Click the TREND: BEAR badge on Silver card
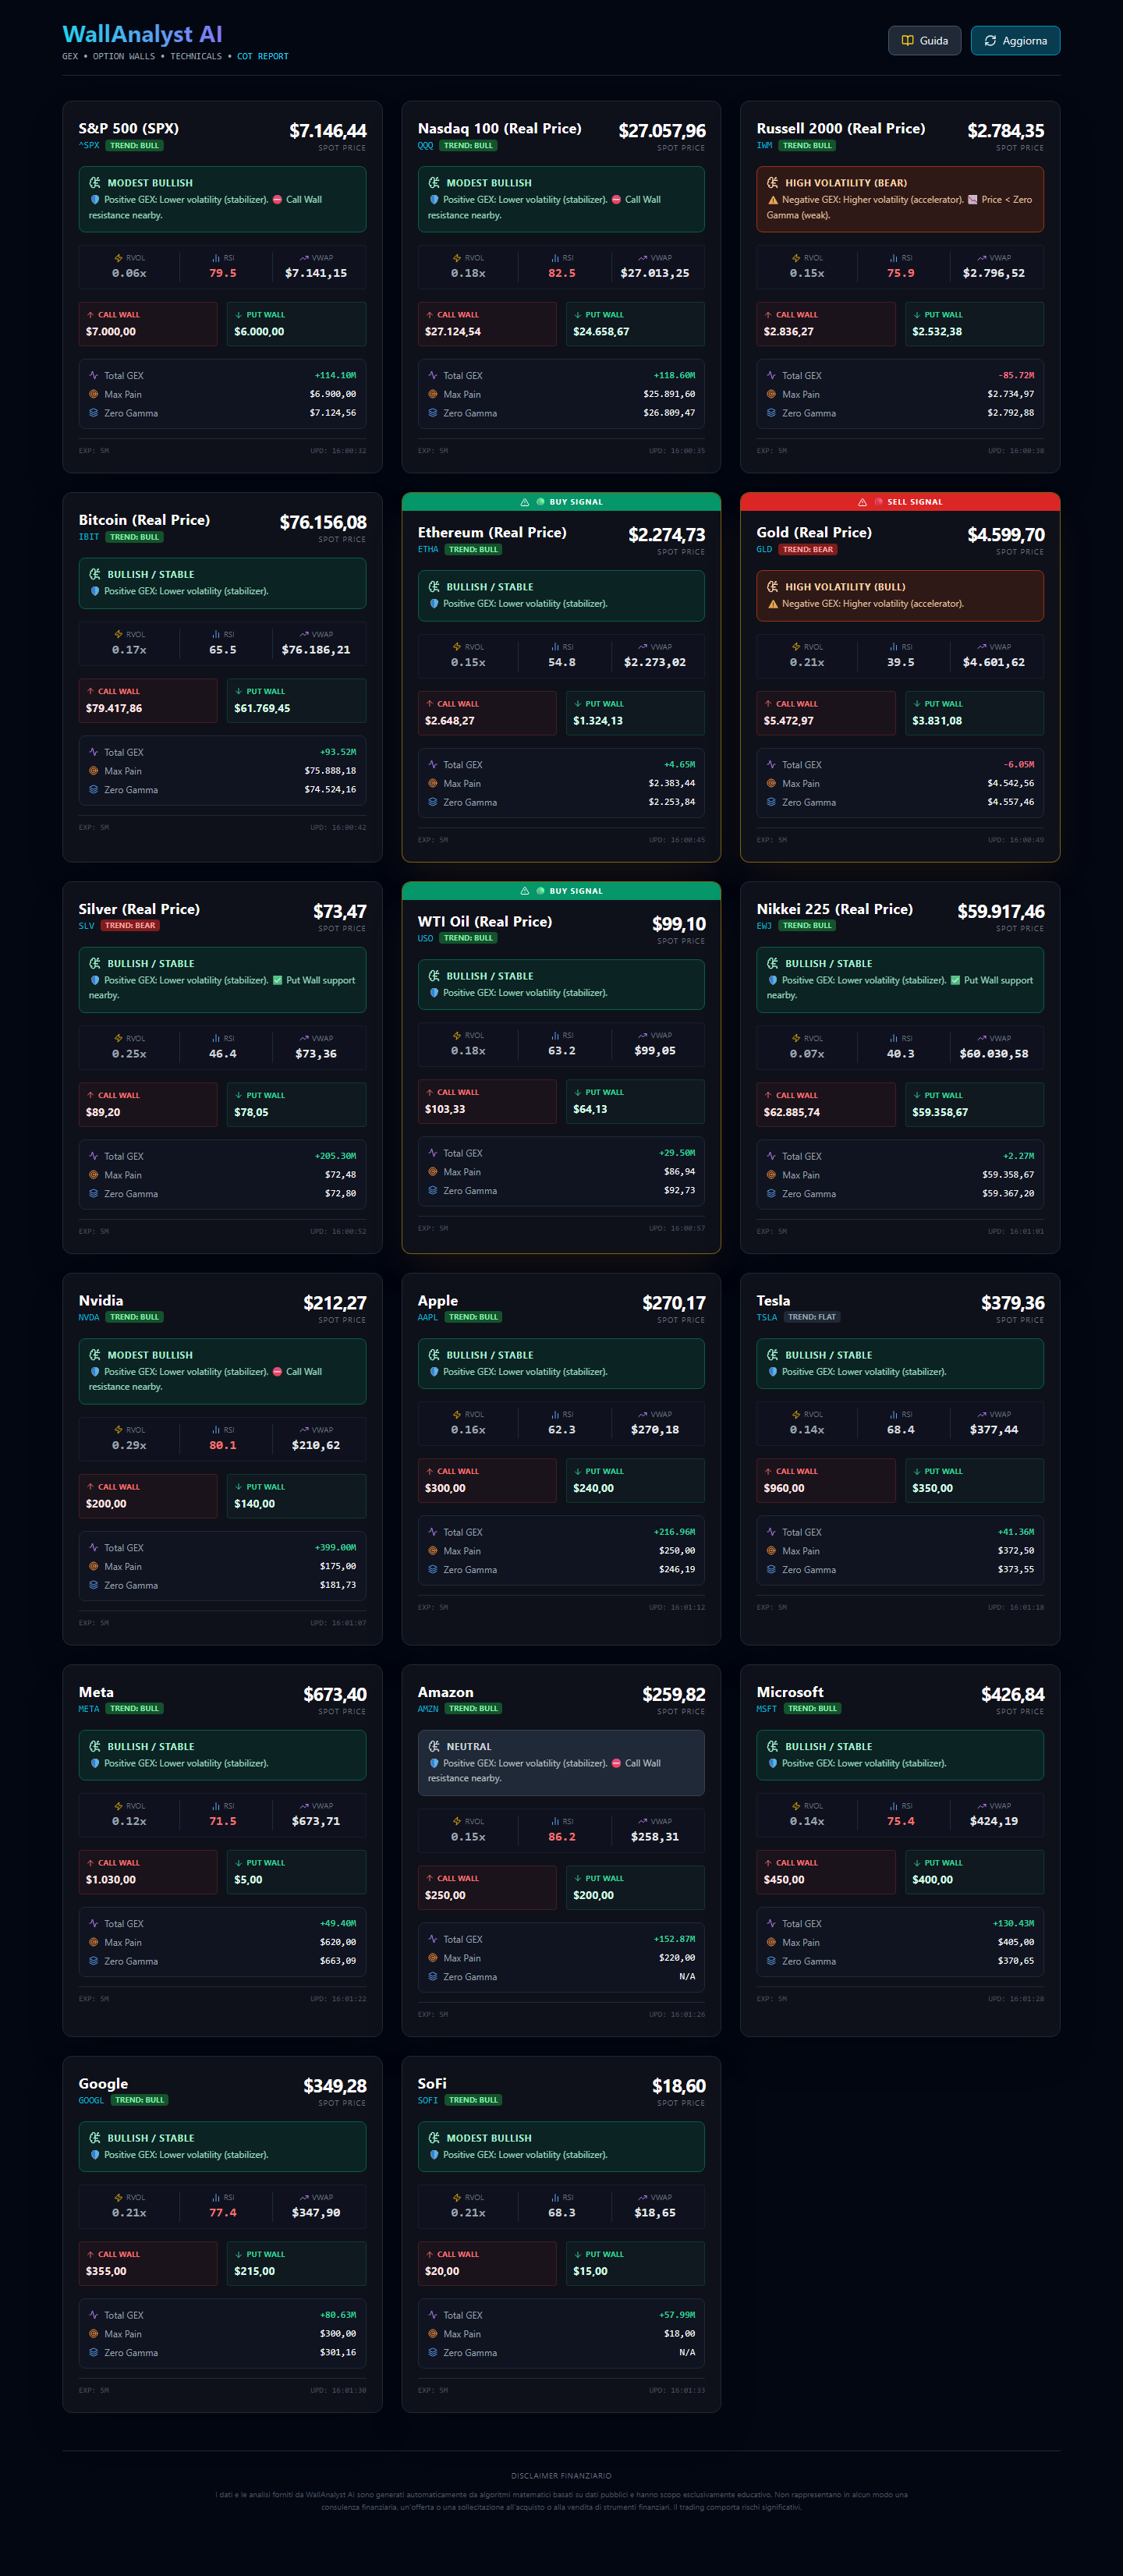The width and height of the screenshot is (1123, 2576). [x=130, y=926]
